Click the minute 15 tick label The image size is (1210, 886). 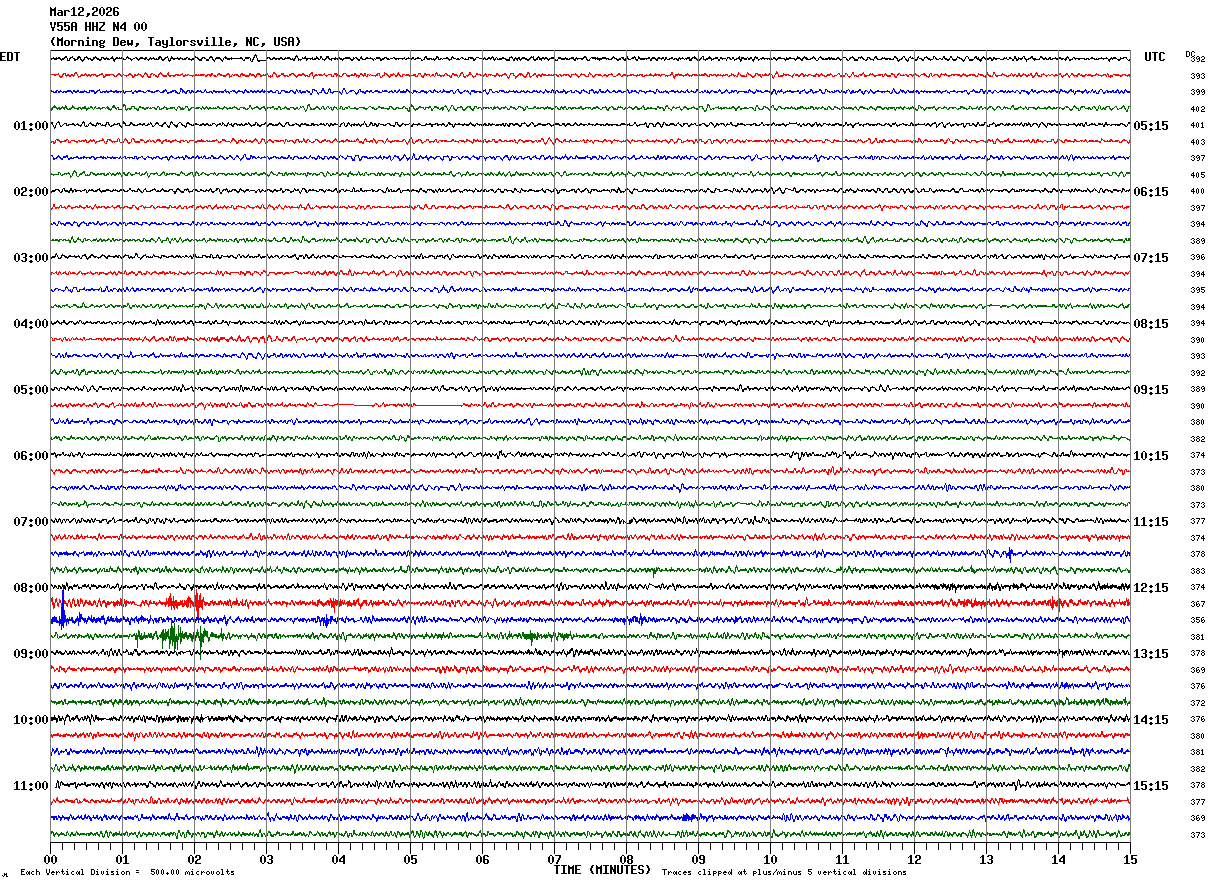[1130, 859]
